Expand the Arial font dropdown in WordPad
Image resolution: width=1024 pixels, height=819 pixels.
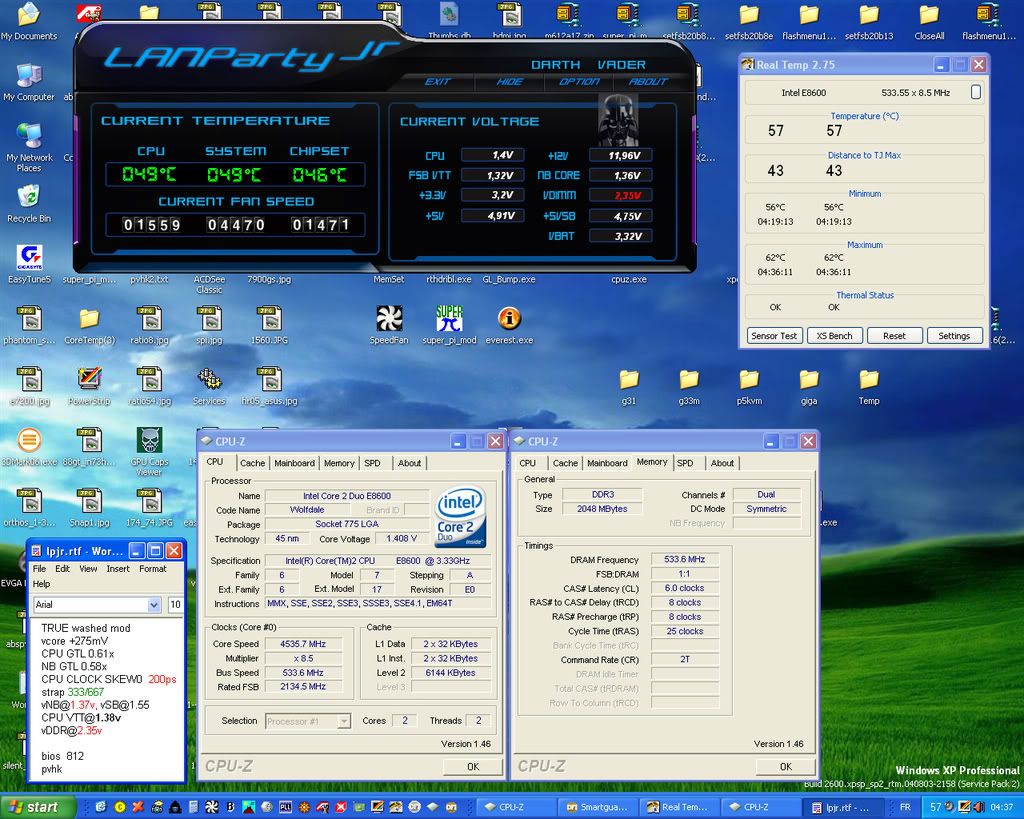(x=154, y=605)
